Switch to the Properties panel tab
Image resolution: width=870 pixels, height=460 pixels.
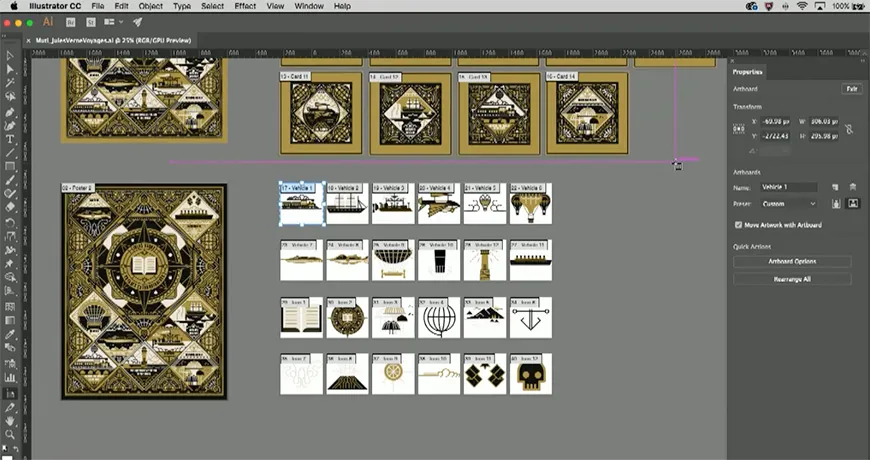[747, 72]
